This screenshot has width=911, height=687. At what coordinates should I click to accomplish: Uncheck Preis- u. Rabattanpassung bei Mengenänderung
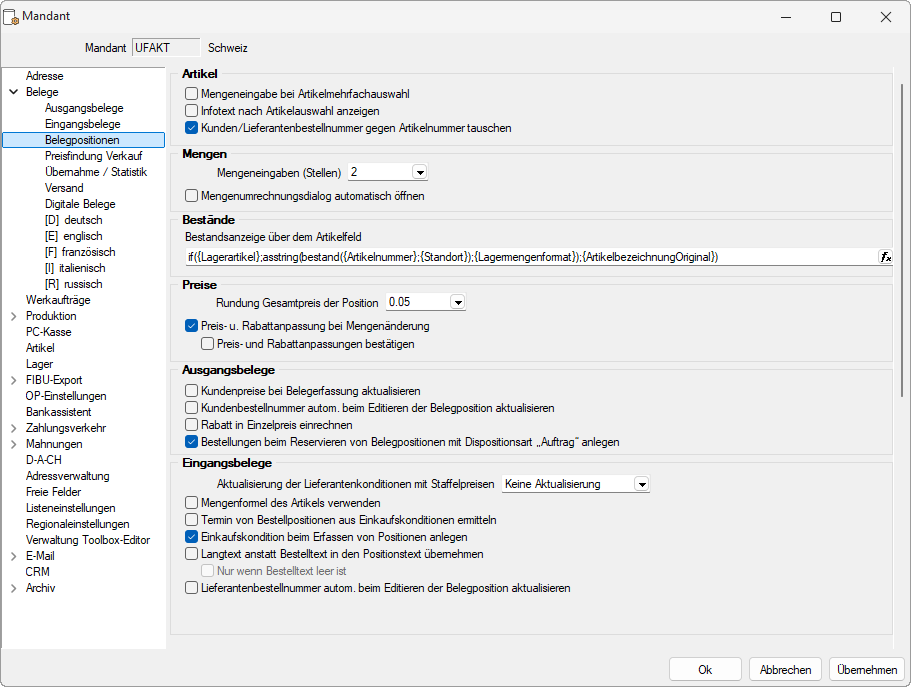coord(191,326)
